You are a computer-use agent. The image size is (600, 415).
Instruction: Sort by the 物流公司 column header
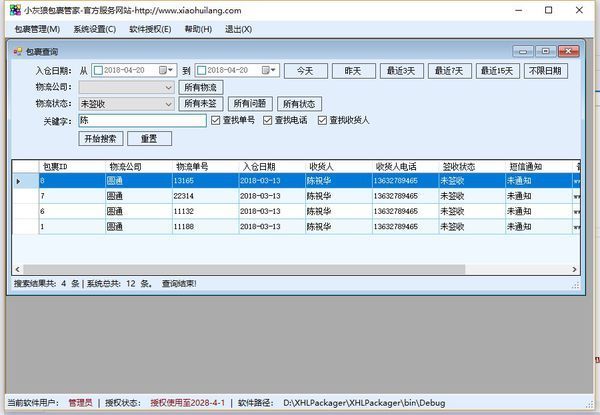139,167
